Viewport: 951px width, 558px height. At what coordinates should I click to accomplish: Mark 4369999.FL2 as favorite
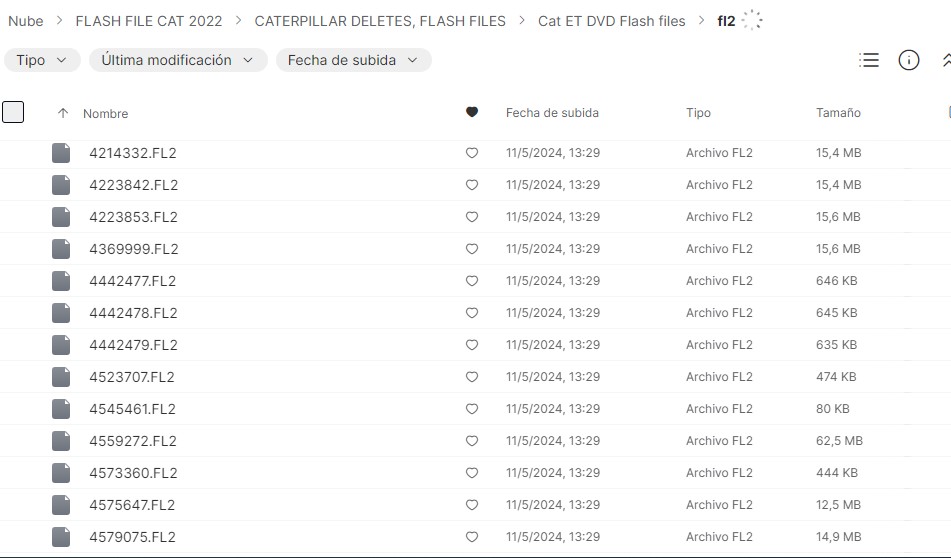(x=472, y=249)
